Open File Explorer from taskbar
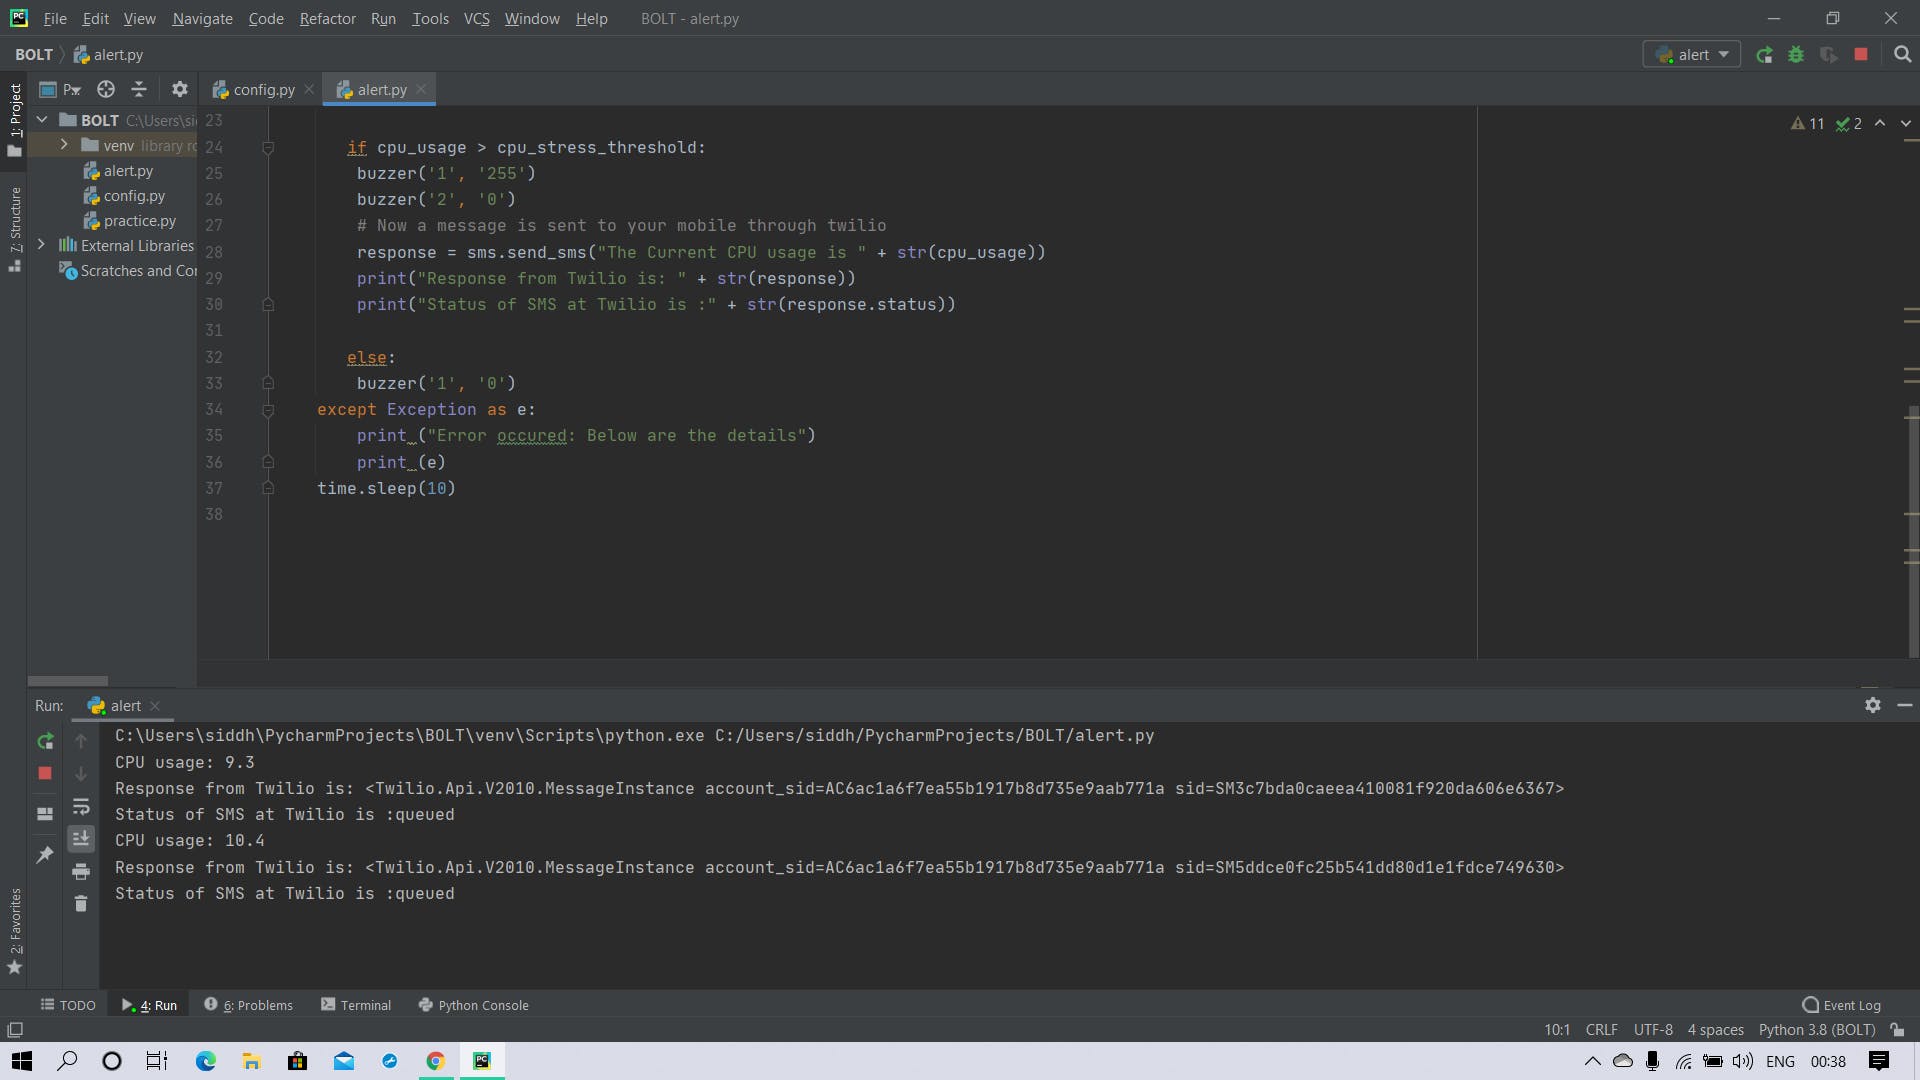This screenshot has height=1080, width=1920. click(251, 1061)
